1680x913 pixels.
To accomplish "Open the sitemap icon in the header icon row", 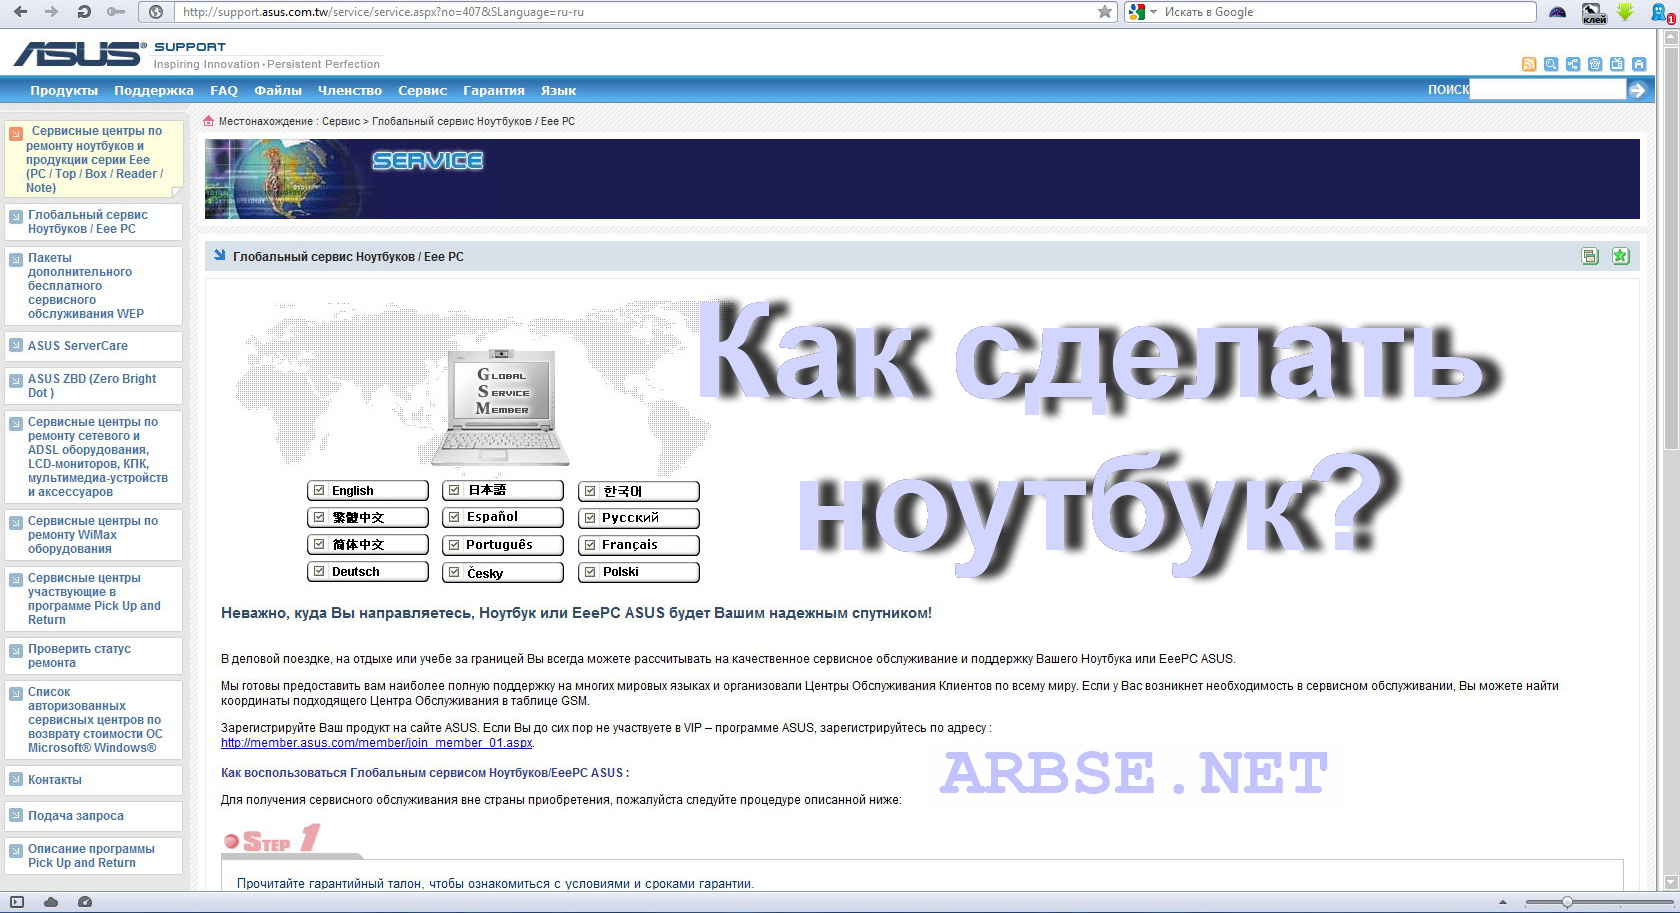I will point(1573,64).
